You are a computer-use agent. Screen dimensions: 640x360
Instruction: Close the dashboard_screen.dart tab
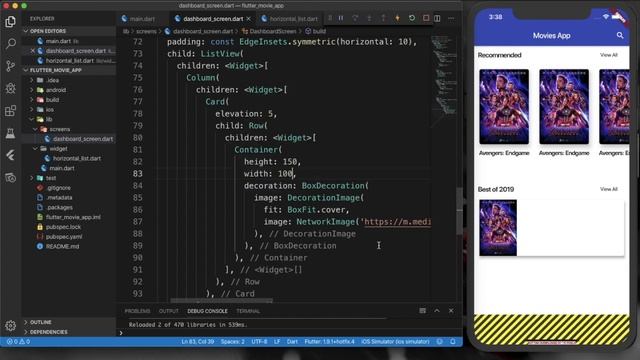point(249,19)
